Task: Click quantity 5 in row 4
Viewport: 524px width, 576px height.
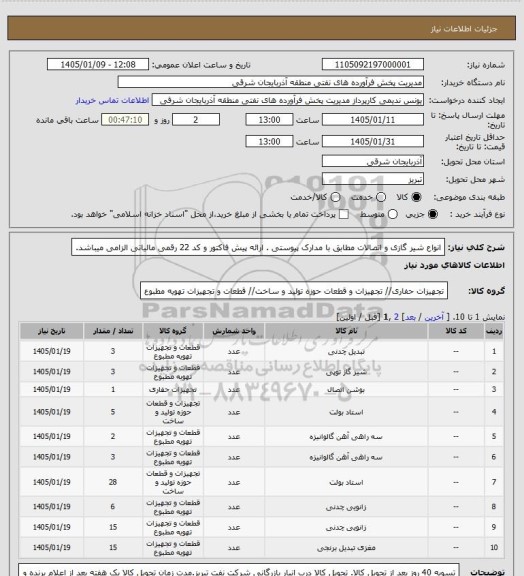Action: [113, 412]
